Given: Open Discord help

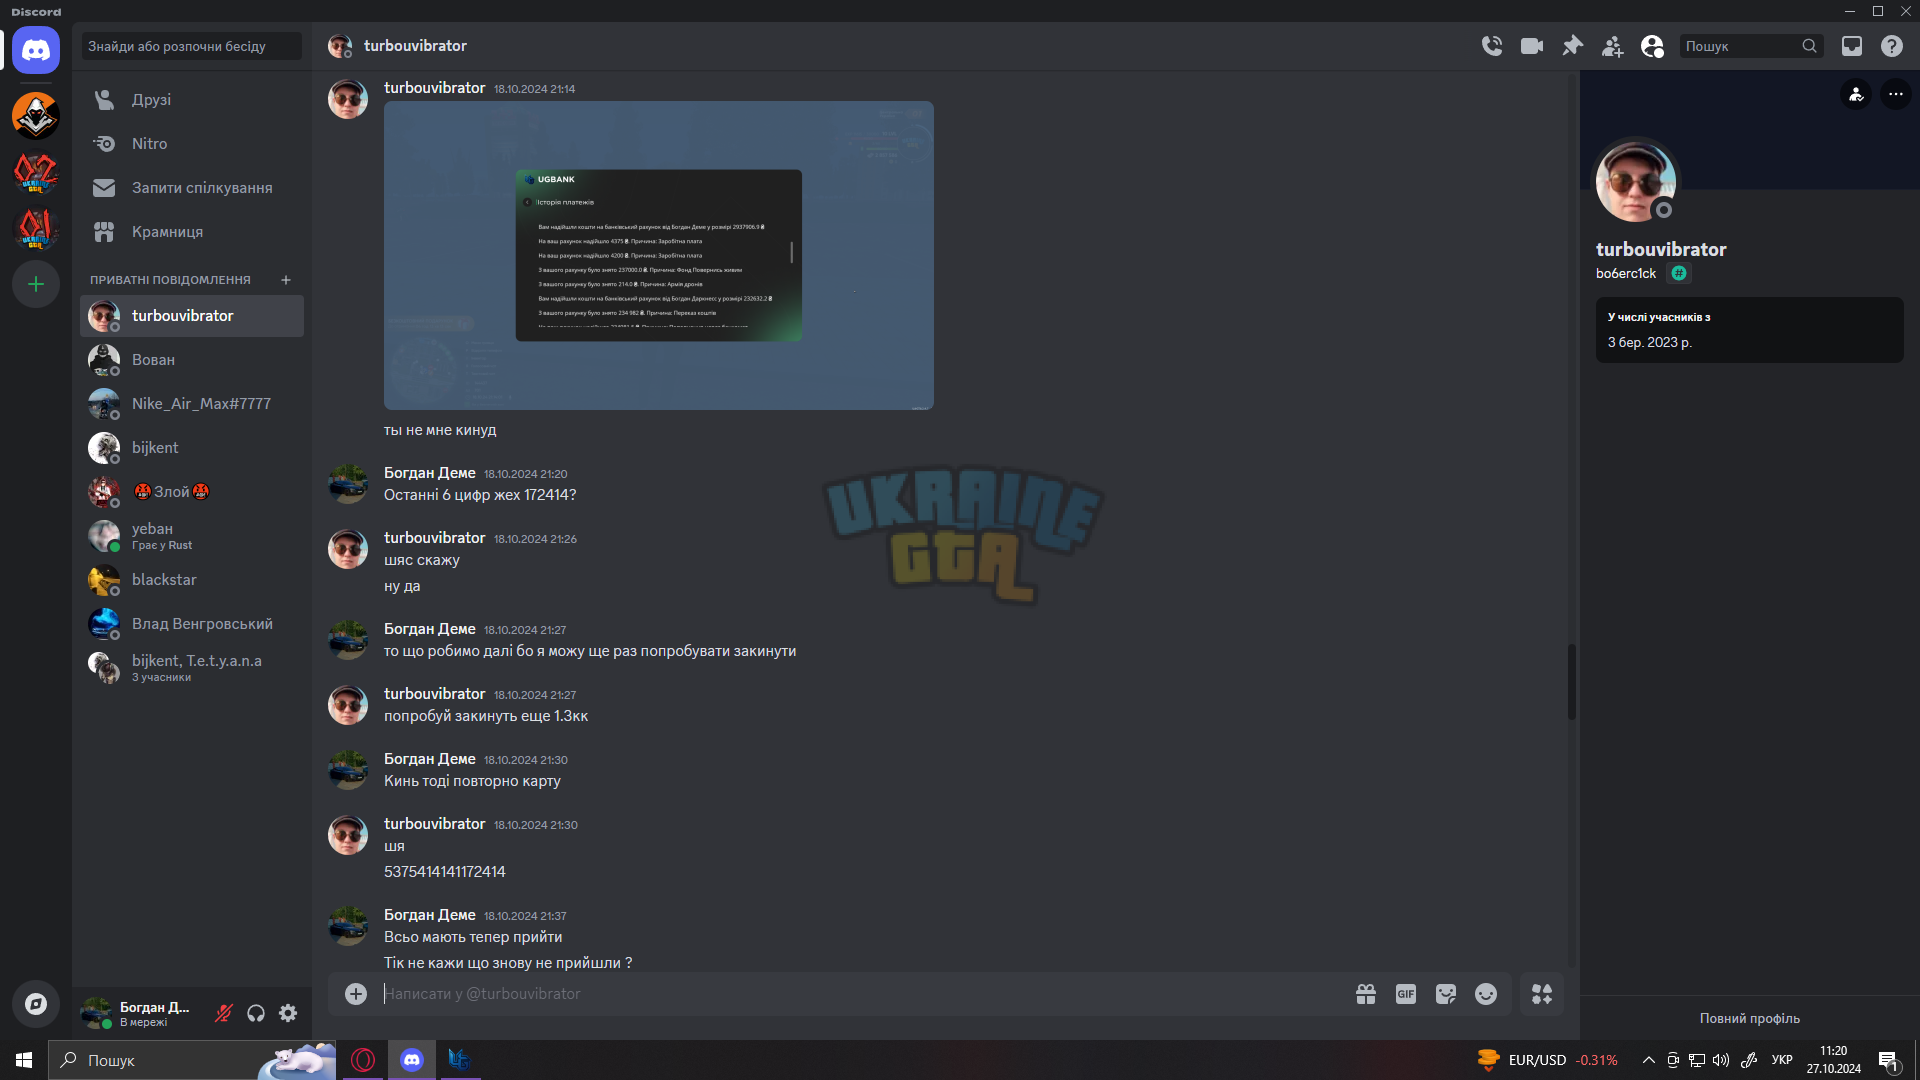Looking at the screenshot, I should point(1892,46).
